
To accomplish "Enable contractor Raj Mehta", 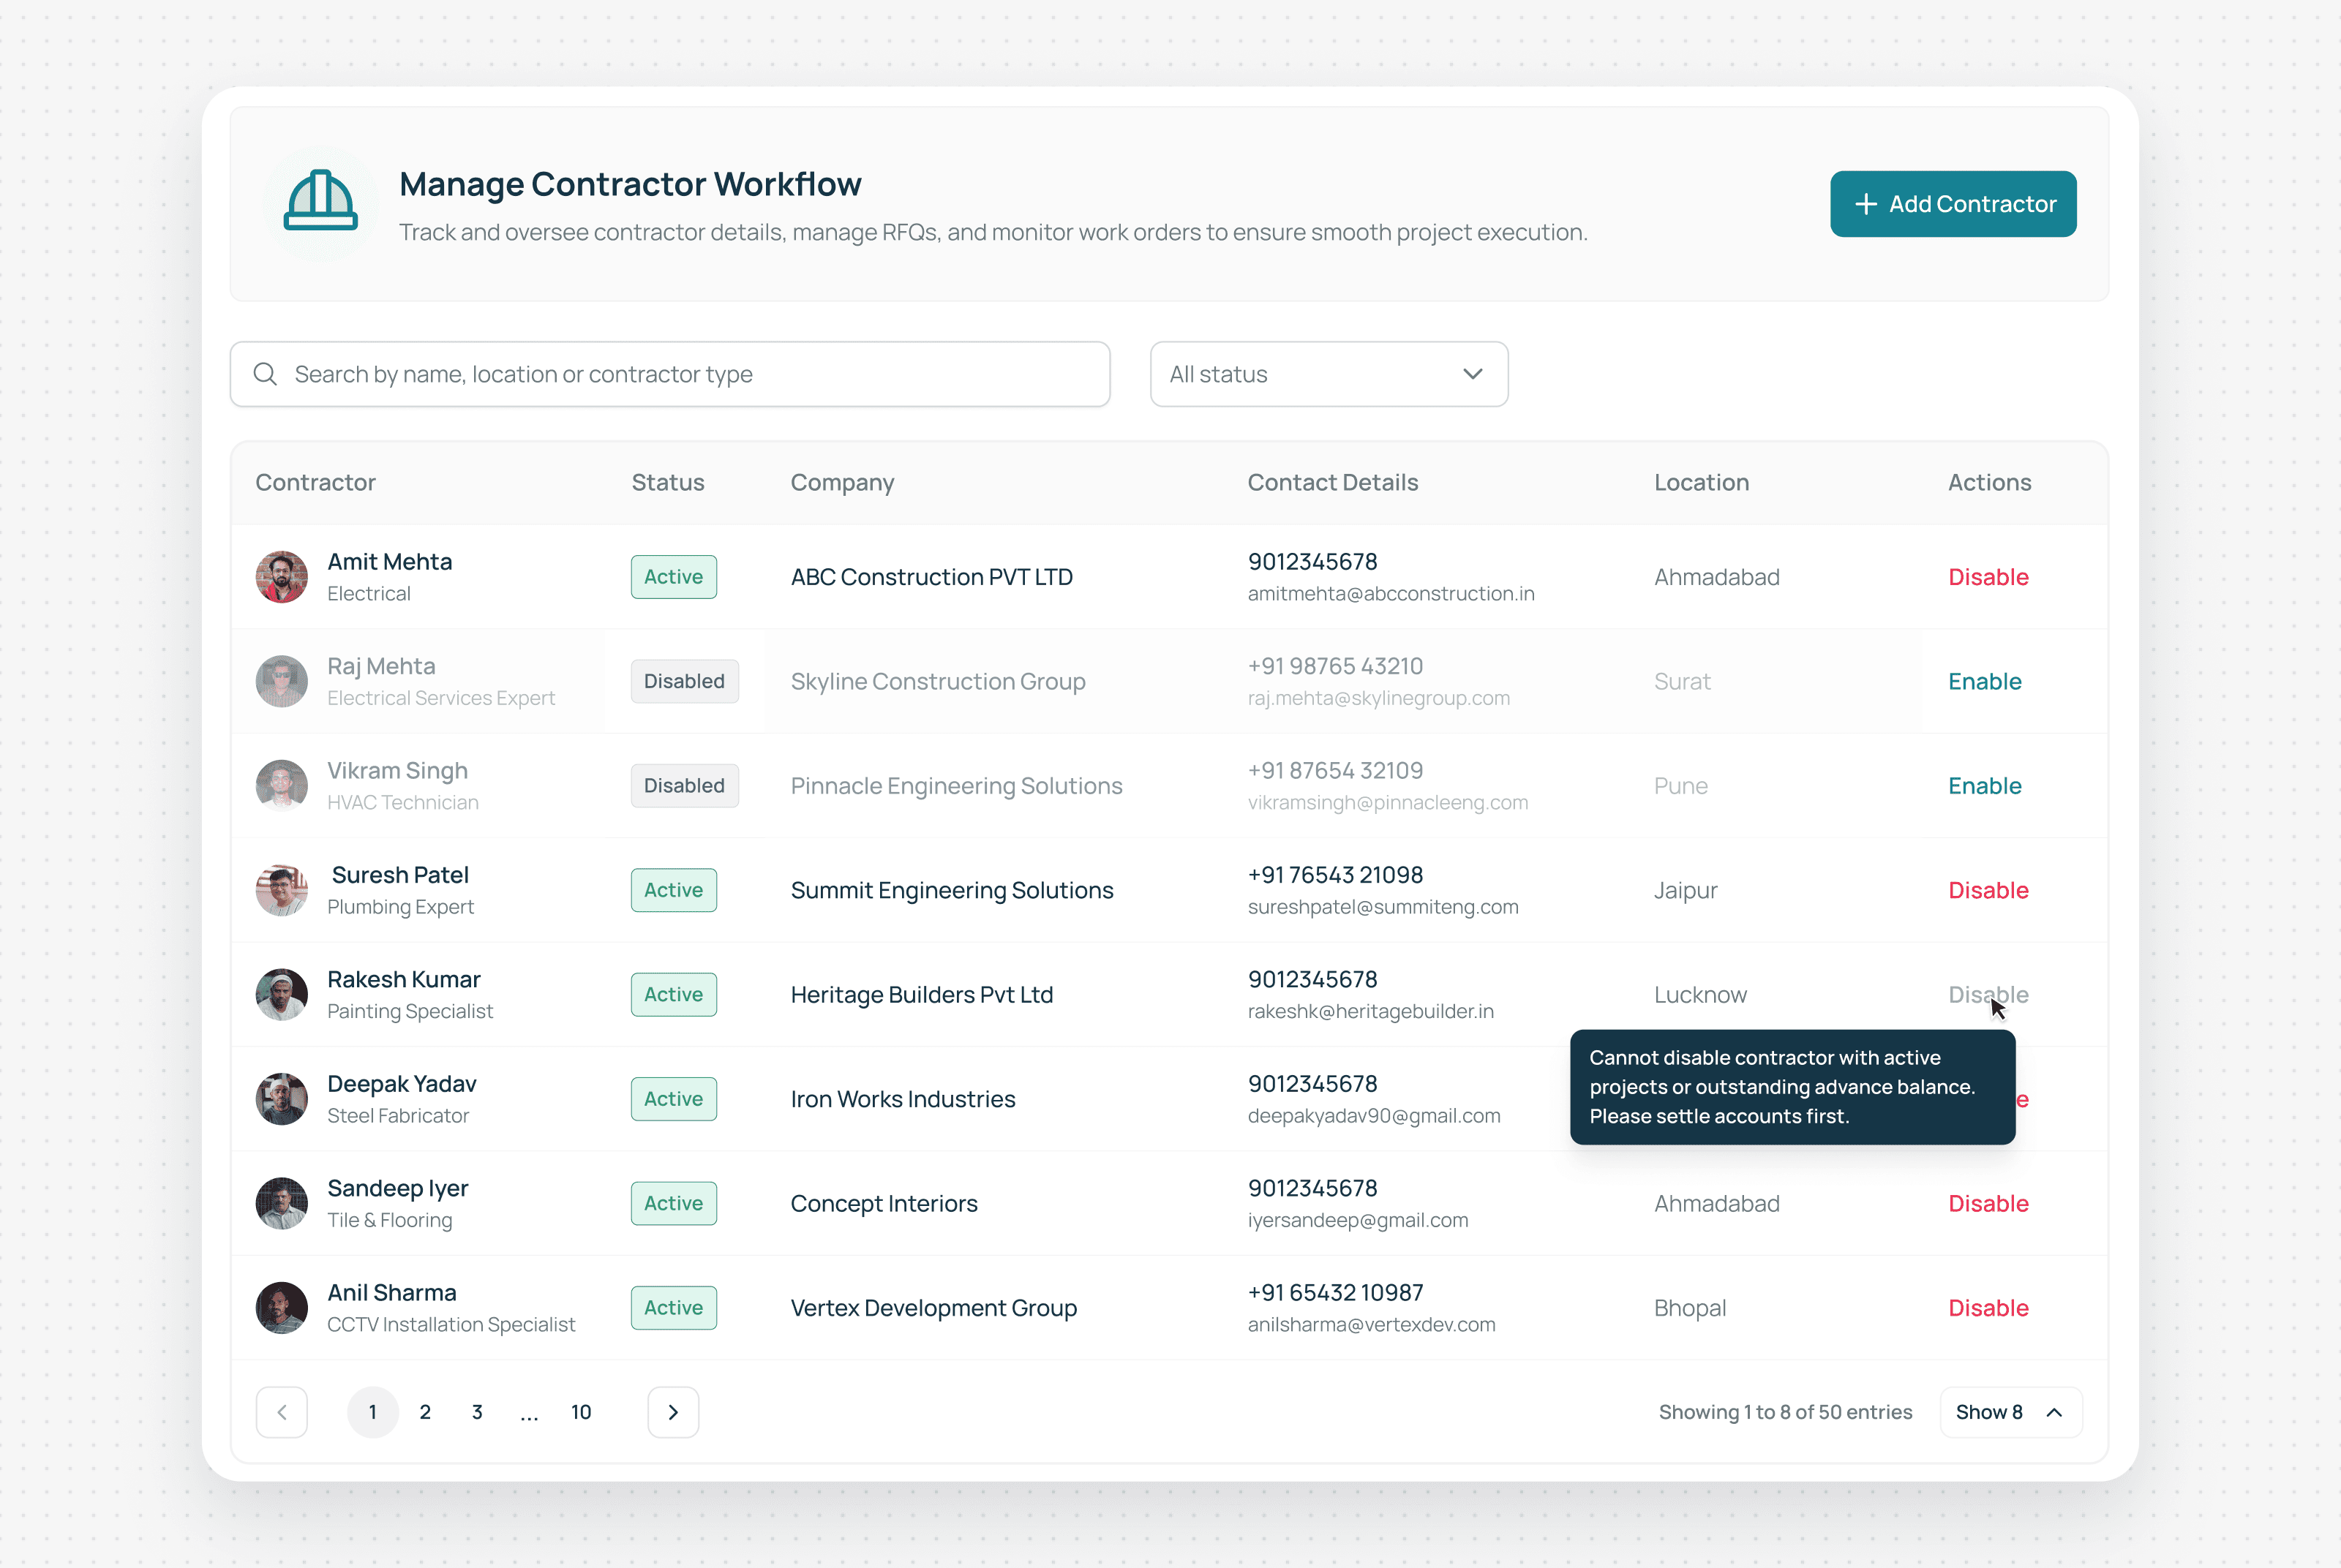I will coord(1985,681).
